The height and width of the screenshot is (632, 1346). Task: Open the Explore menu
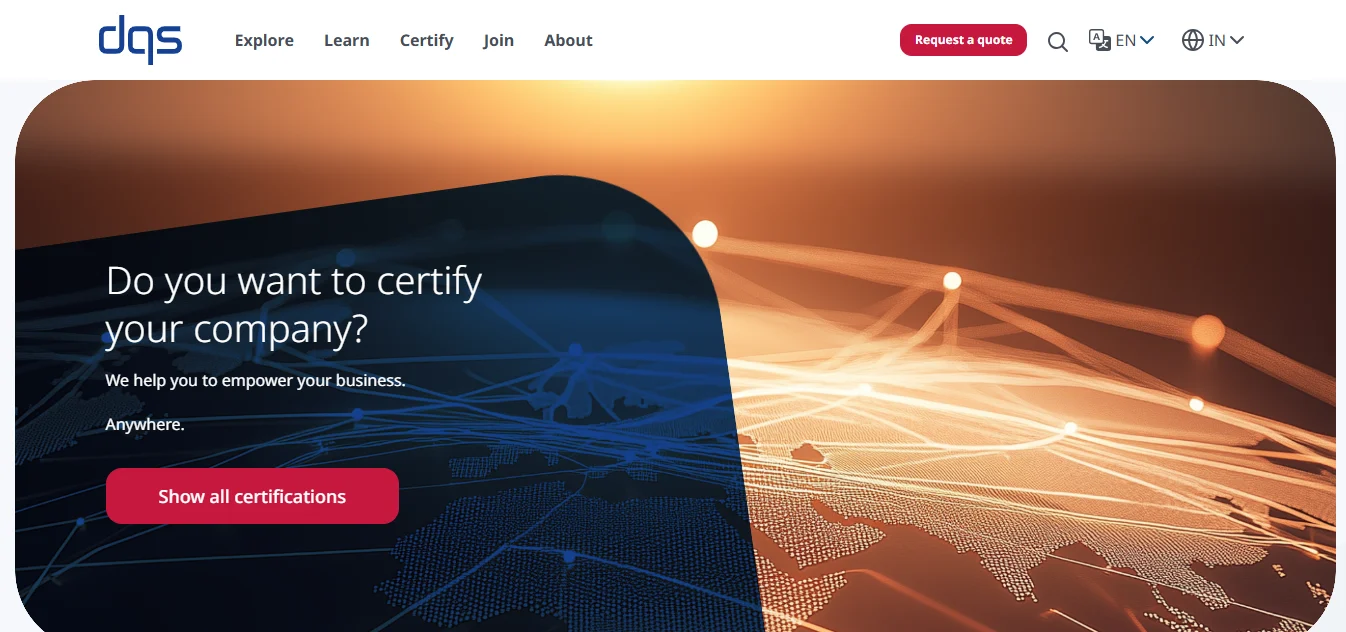coord(264,40)
